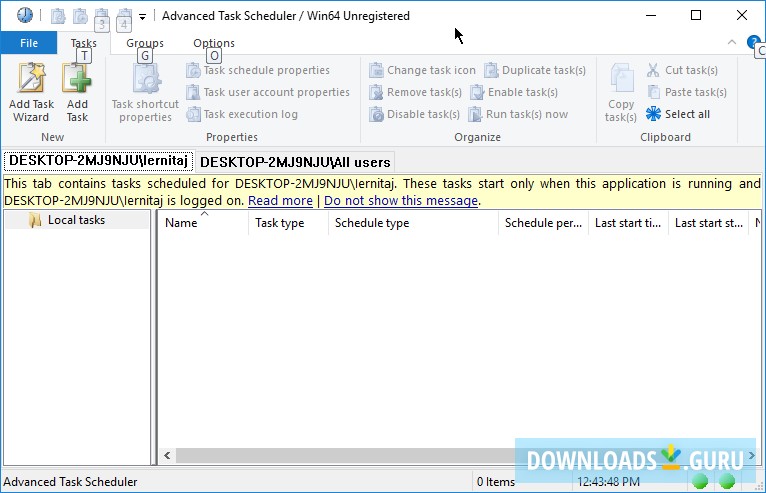766x493 pixels.
Task: Click Duplicate task(s)
Action: (535, 70)
